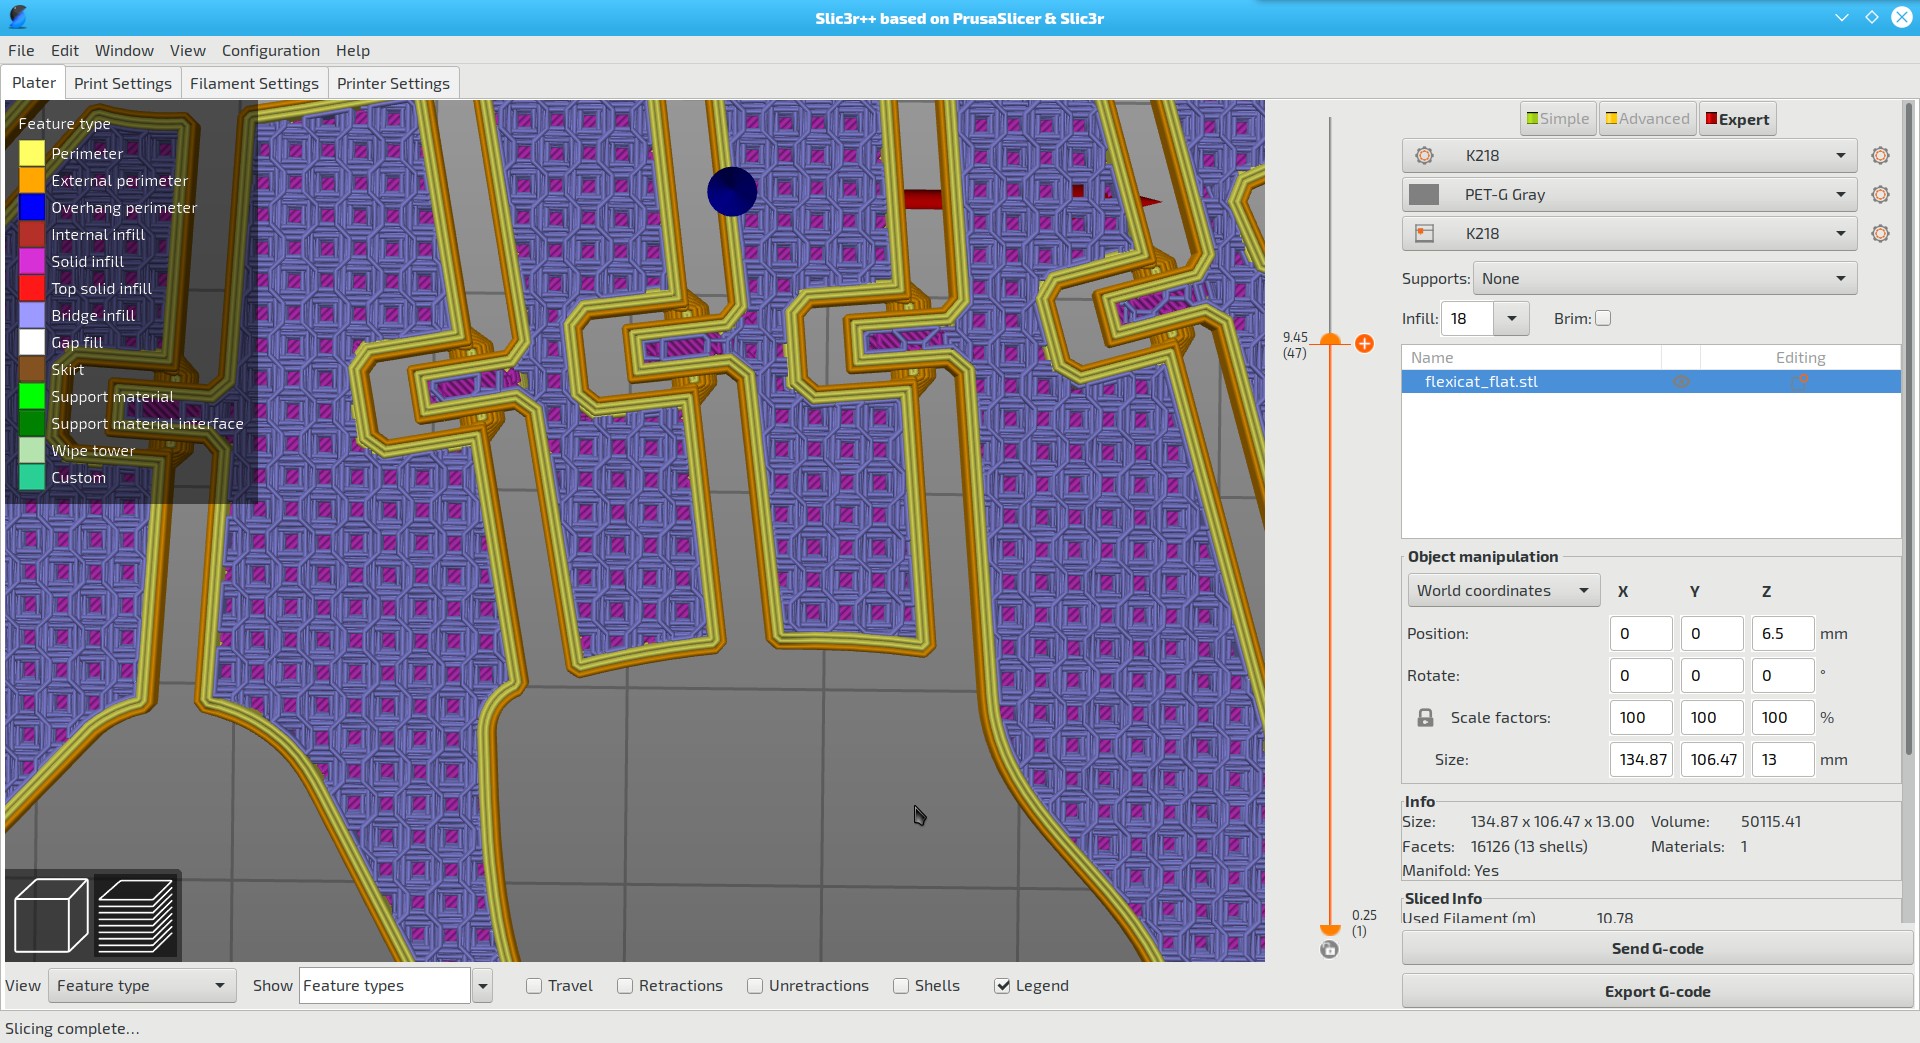Open filament settings gear next to PET-G Gray
The width and height of the screenshot is (1920, 1043).
(1880, 195)
